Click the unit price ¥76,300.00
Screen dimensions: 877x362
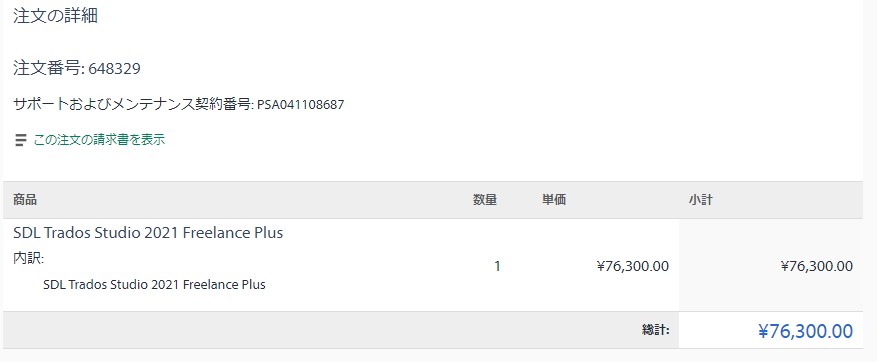coord(633,266)
